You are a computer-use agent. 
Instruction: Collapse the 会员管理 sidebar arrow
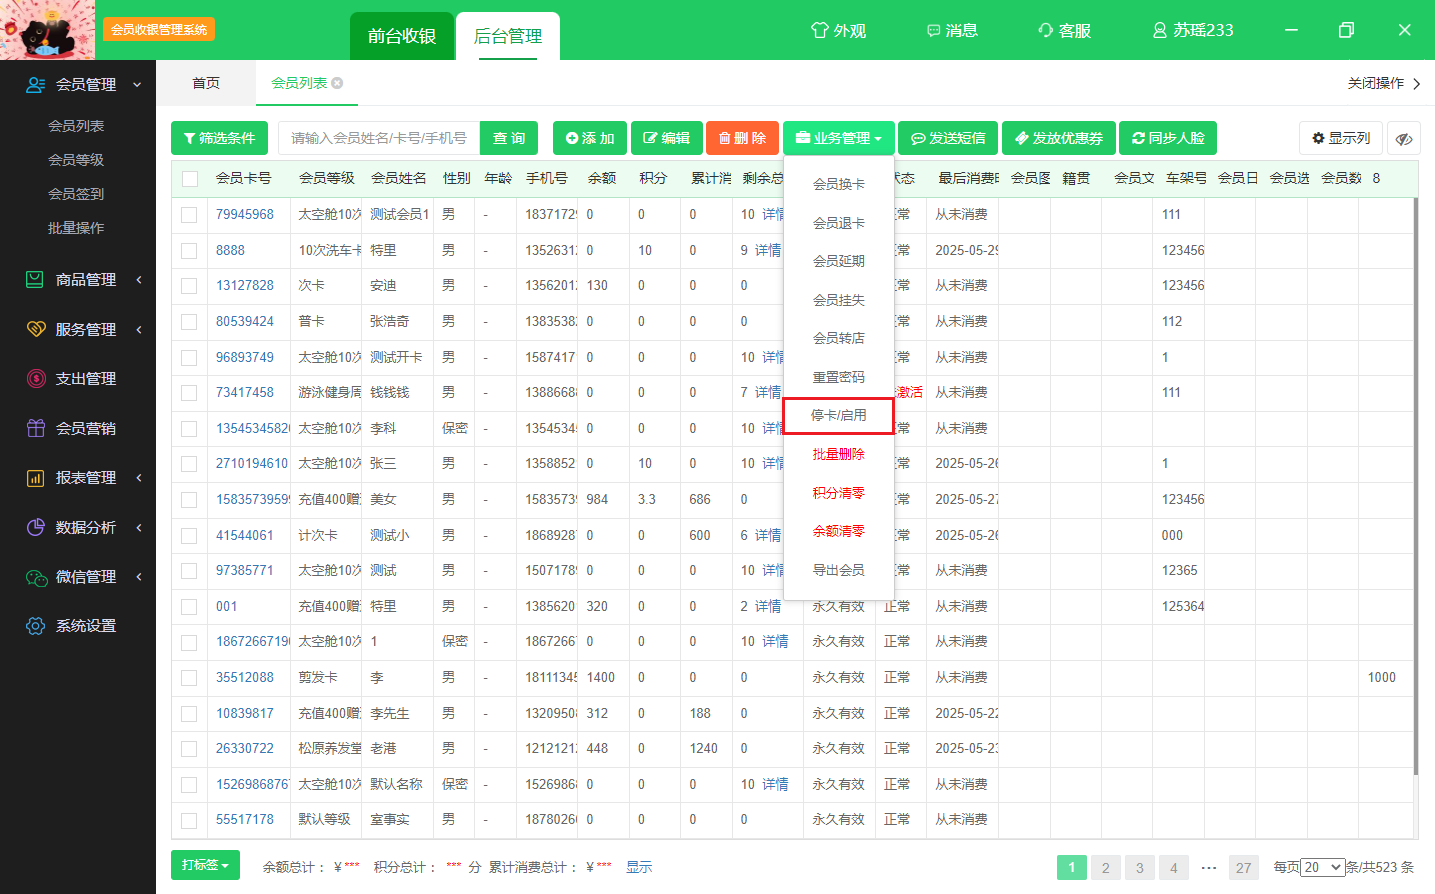[137, 85]
